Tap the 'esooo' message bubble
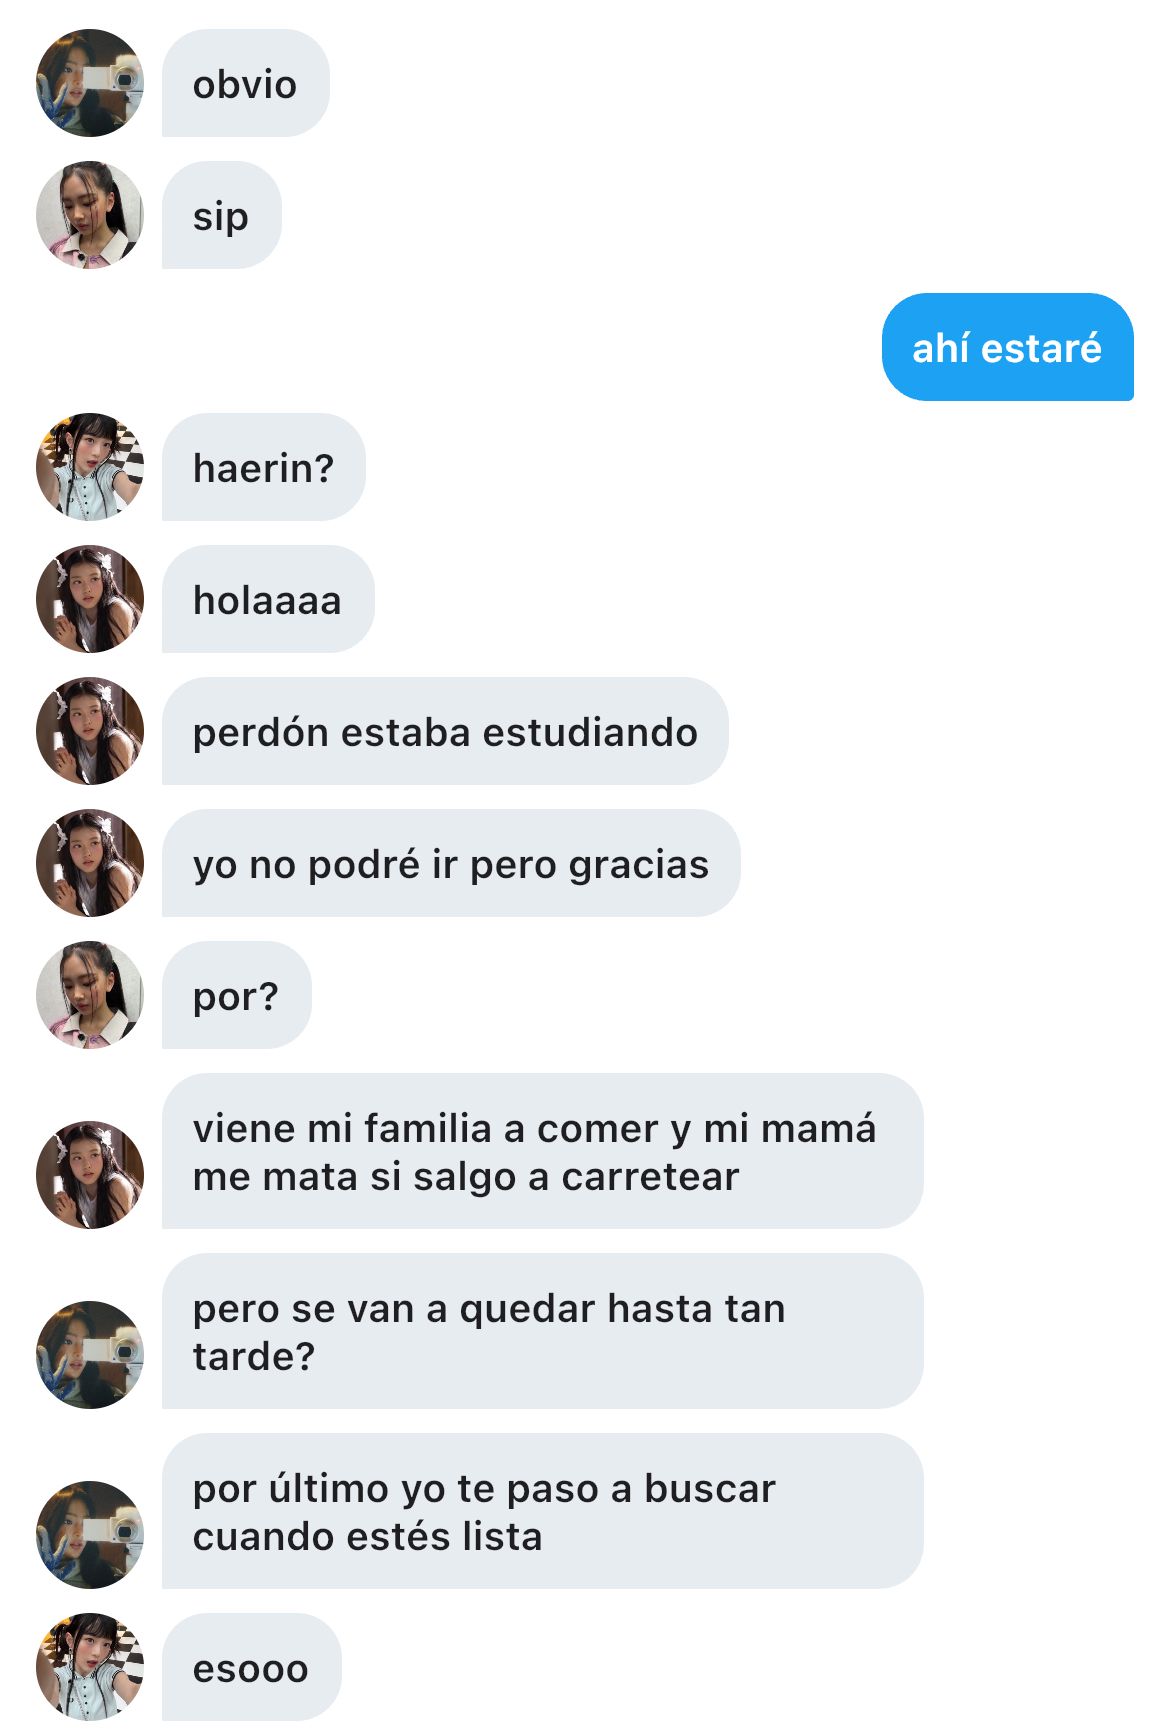Image resolution: width=1170 pixels, height=1733 pixels. (x=252, y=1667)
